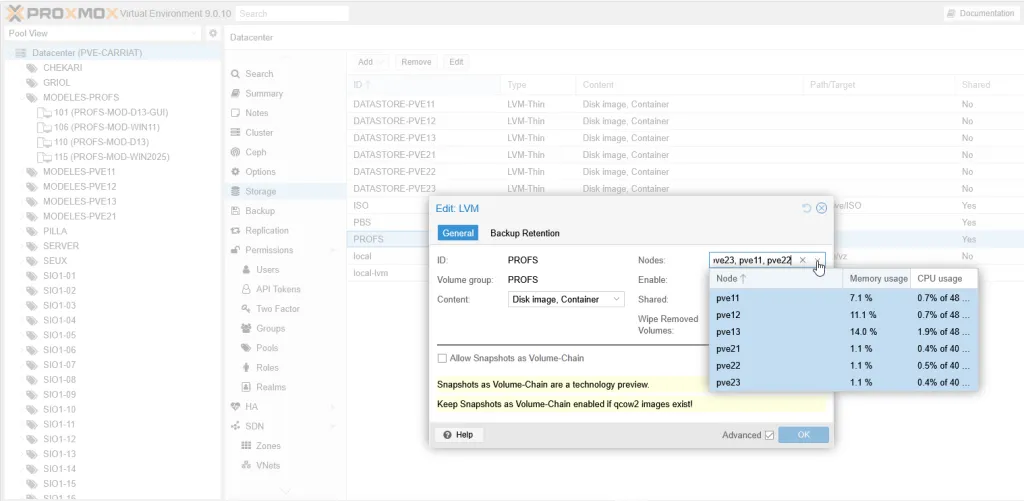Collapse the Nodes dropdown arrow
The image size is (1024, 501).
click(819, 260)
